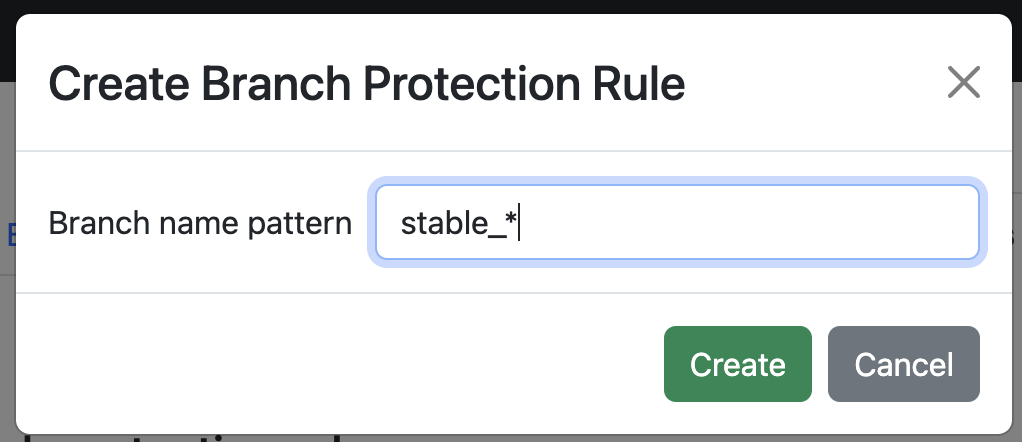Click the partially hidden text at right edge
Viewport: 1022px width, 442px height.
1014,236
